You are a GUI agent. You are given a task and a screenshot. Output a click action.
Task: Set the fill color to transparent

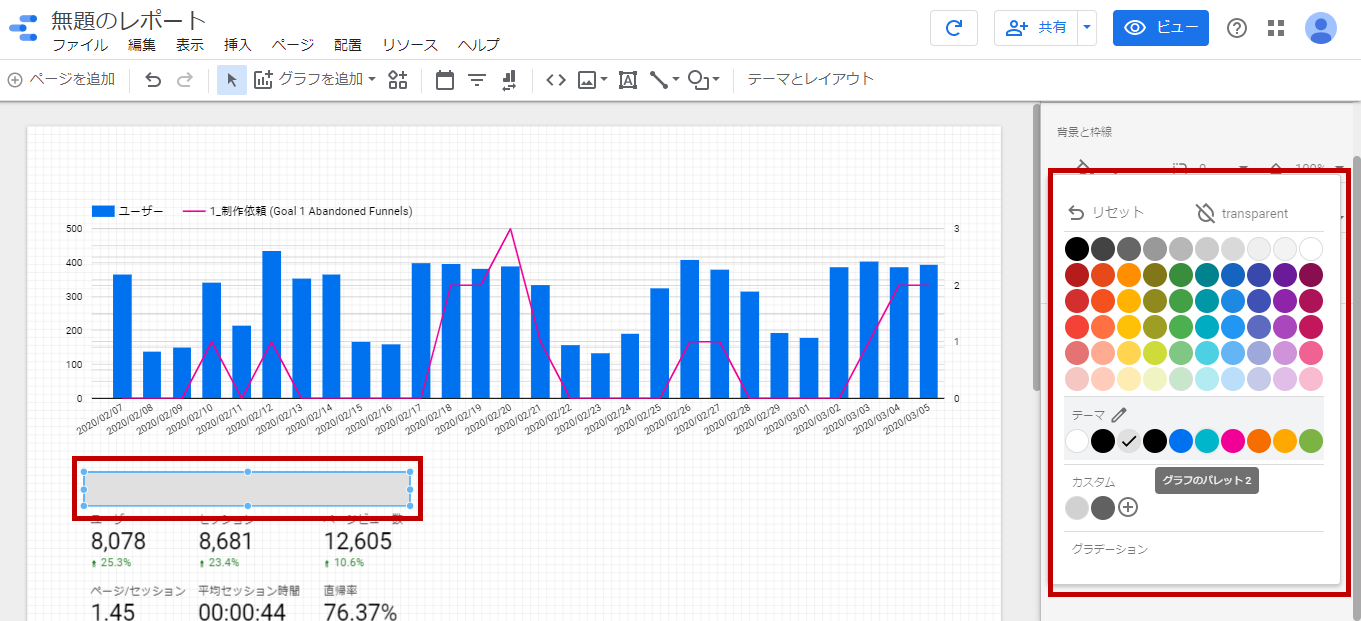pyautogui.click(x=1242, y=213)
